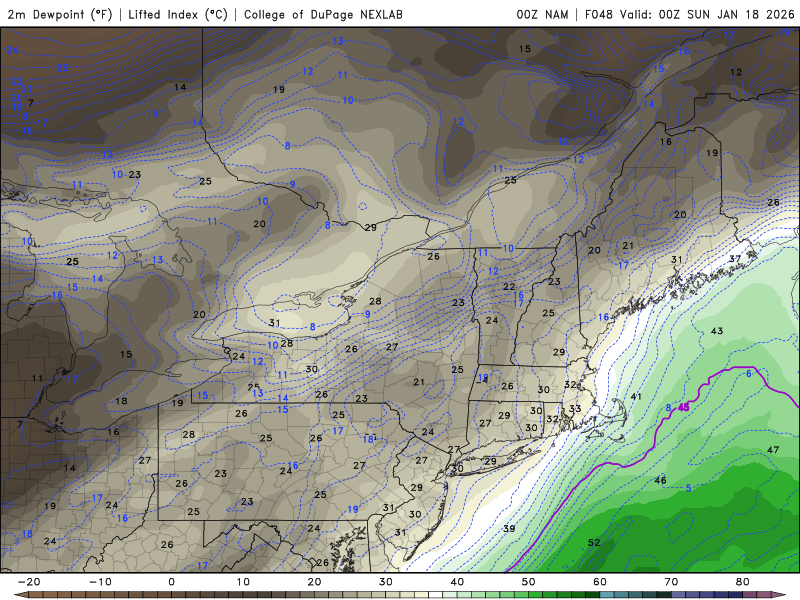
Task: Click the dewpoint value "39" offshore
Action: [x=509, y=529]
